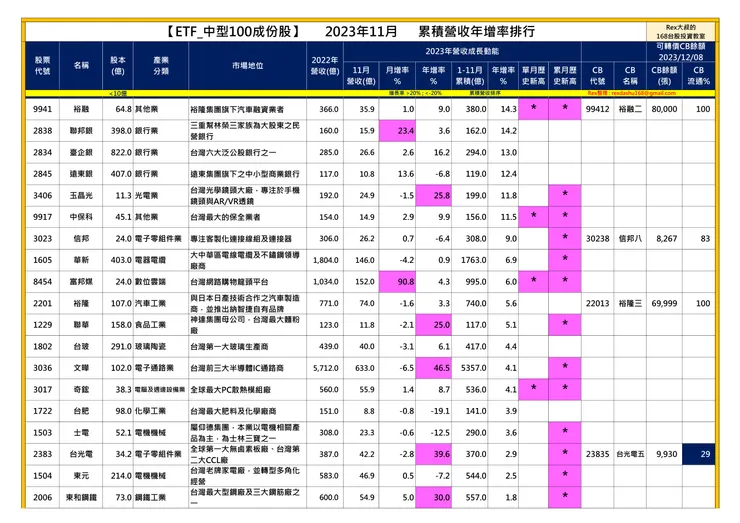This screenshot has width=740, height=523.
Task: Select stock code 3017
Action: tap(42, 390)
